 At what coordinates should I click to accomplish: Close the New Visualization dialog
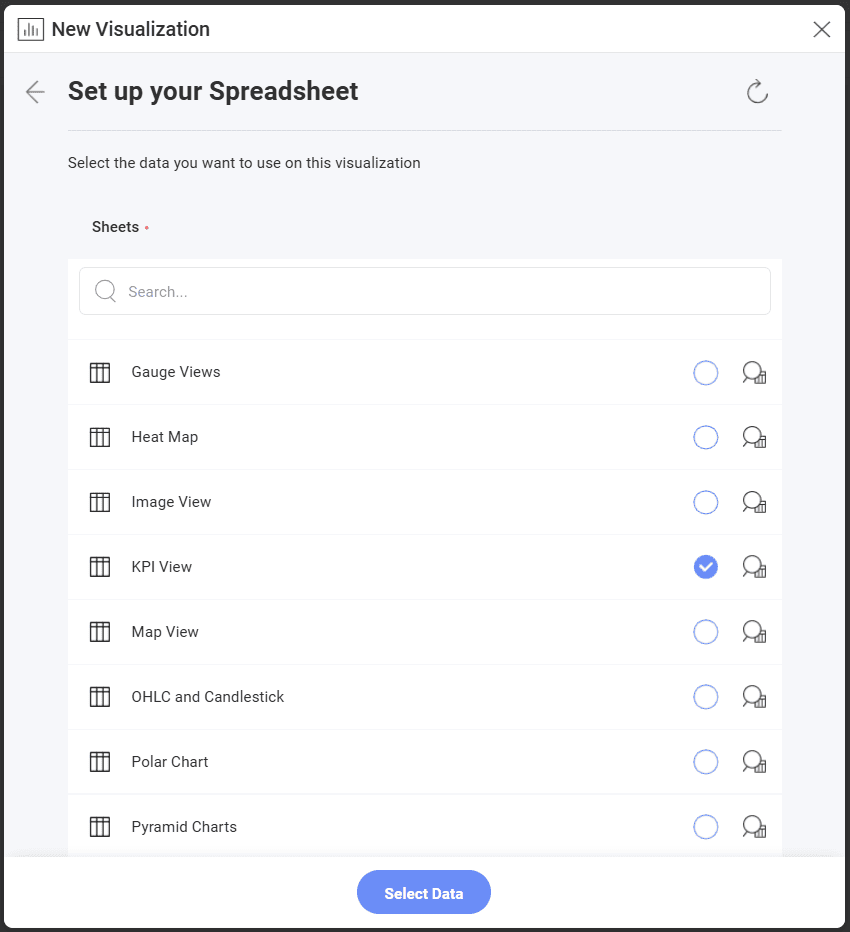point(821,29)
